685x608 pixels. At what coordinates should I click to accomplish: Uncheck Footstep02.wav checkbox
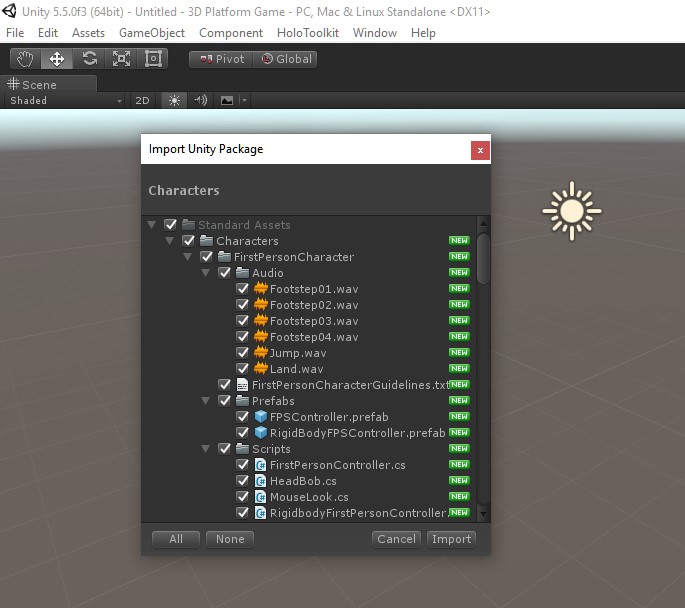point(242,304)
